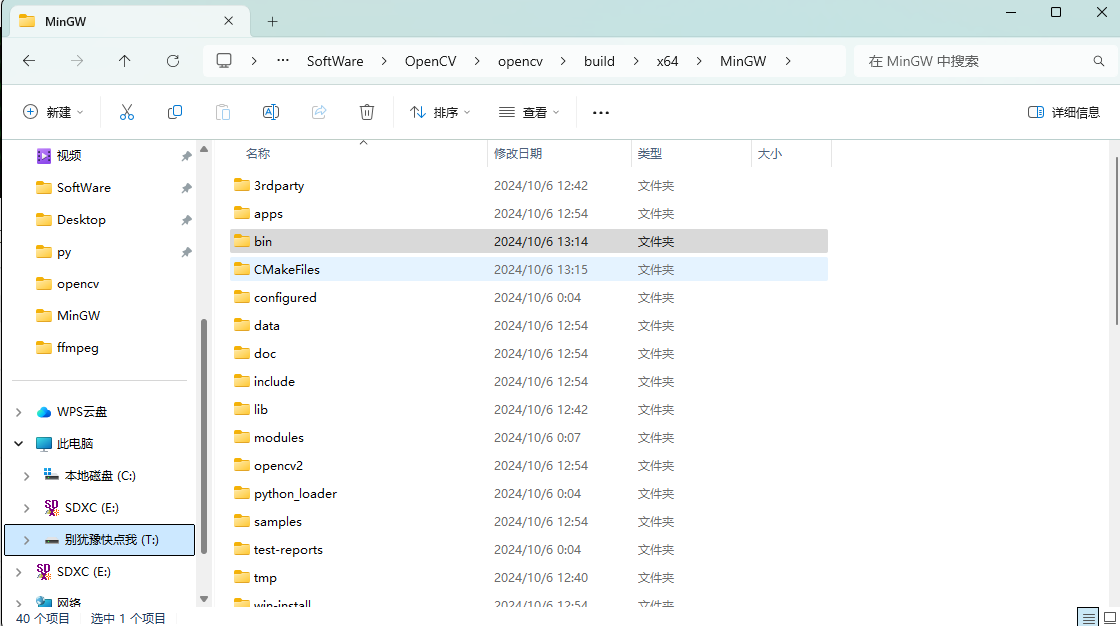This screenshot has height=626, width=1120.
Task: Switch to large thumbnails view icon
Action: point(1107,617)
